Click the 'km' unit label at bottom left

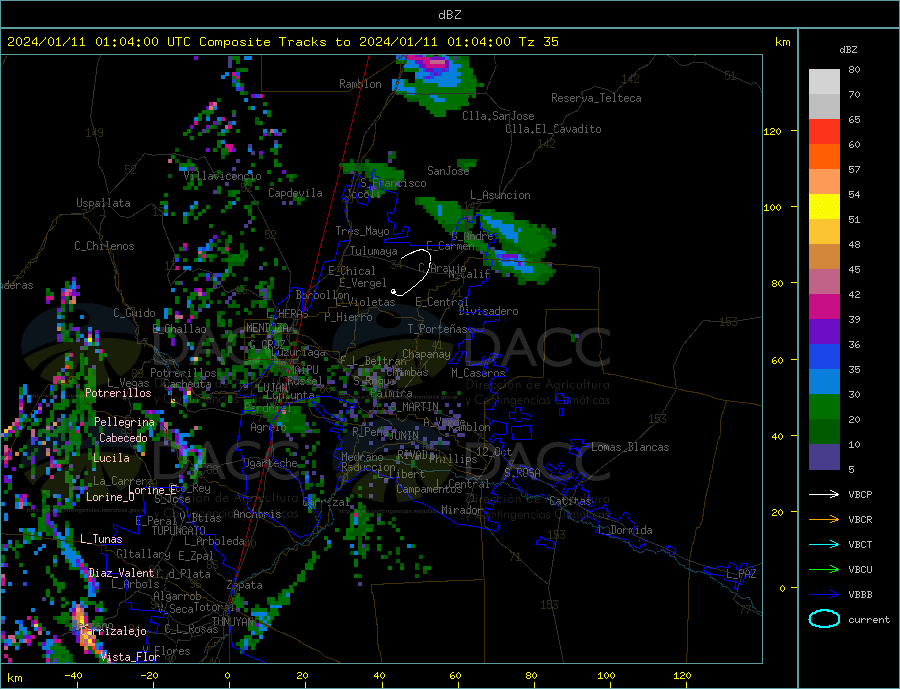[15, 678]
